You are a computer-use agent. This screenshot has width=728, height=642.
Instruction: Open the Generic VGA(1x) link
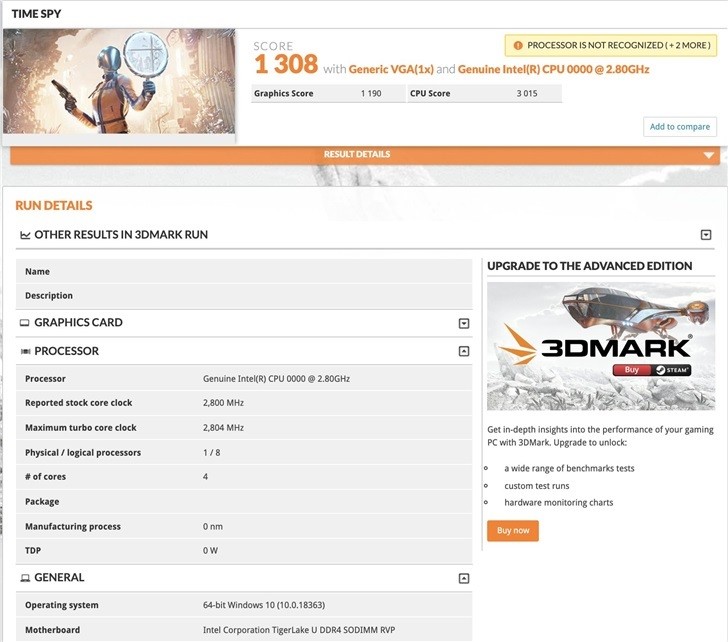(391, 69)
